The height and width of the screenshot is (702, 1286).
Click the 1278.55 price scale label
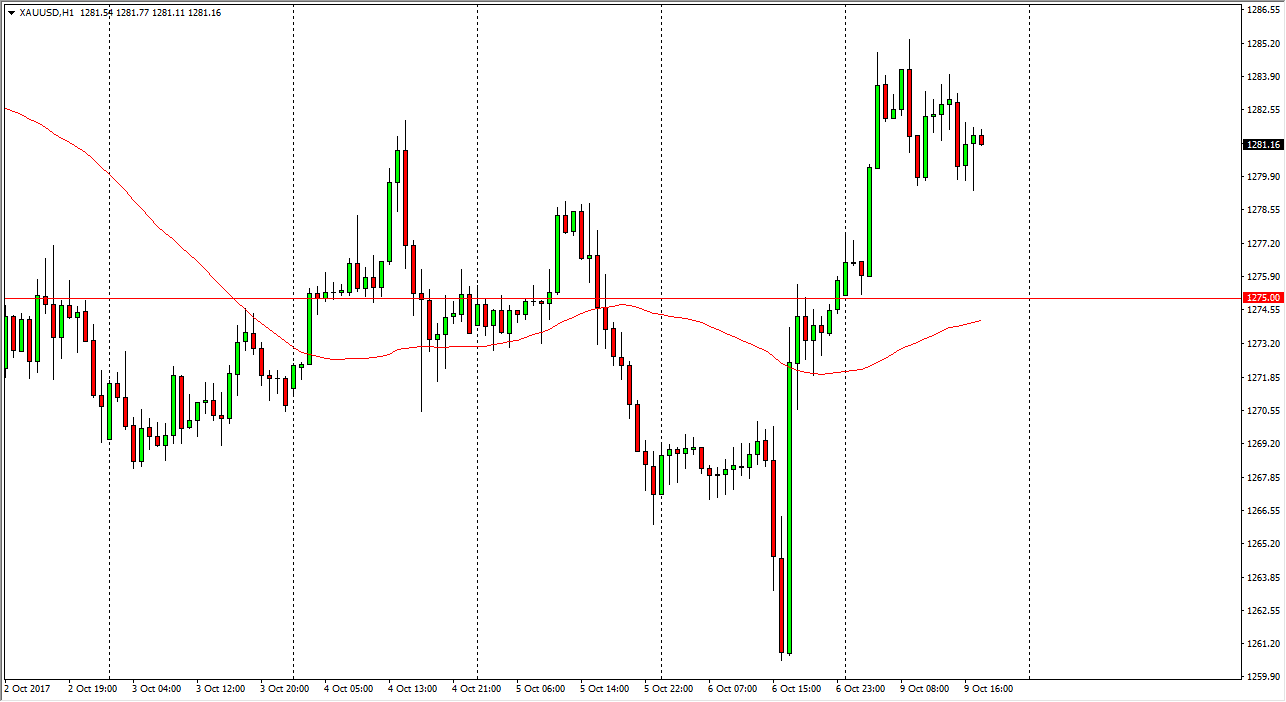[1262, 210]
